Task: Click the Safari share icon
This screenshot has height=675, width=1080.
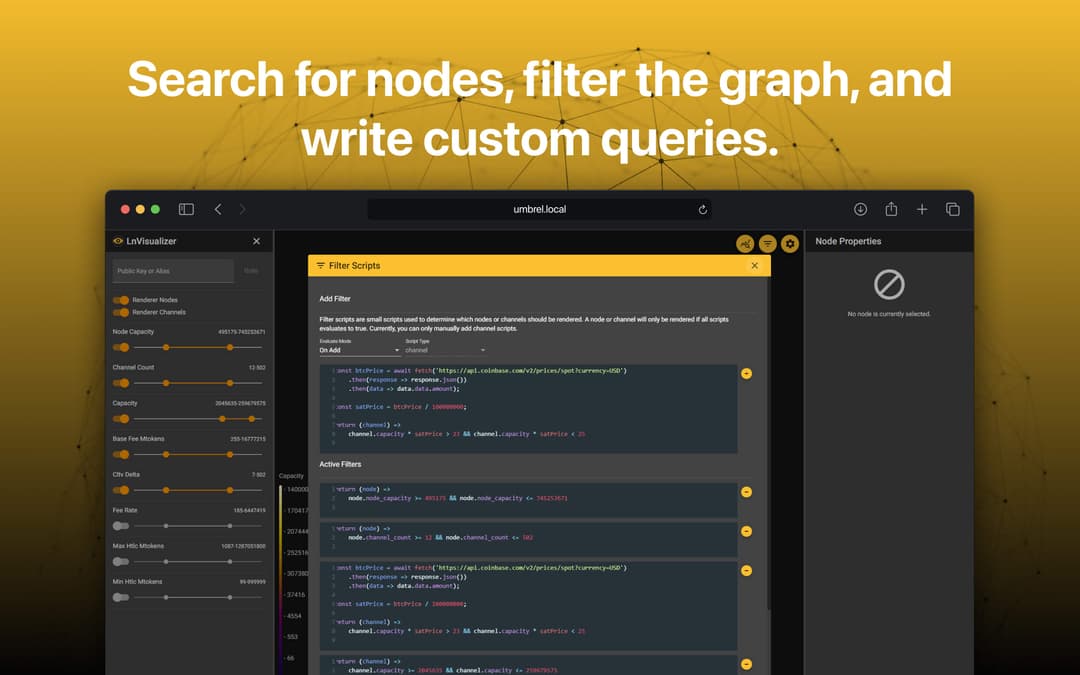Action: (x=890, y=209)
